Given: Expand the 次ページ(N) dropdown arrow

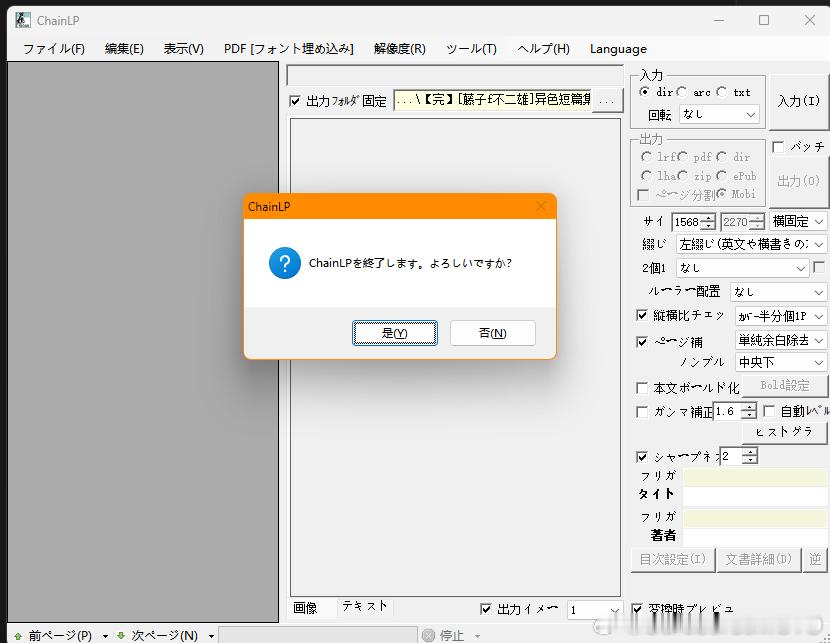Looking at the screenshot, I should [211, 636].
